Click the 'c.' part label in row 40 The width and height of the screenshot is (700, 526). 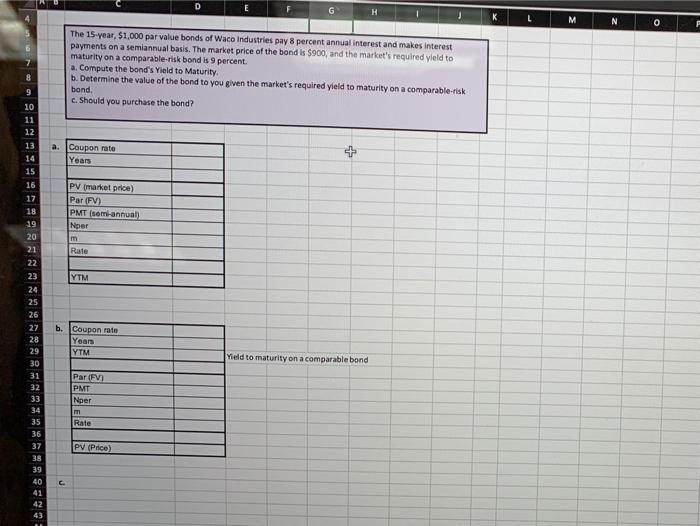[x=62, y=482]
